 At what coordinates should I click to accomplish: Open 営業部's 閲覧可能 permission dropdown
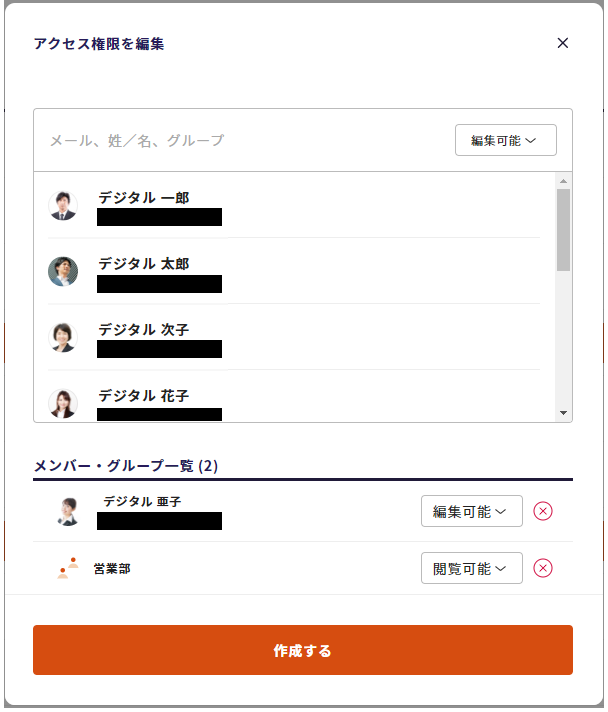coord(471,569)
